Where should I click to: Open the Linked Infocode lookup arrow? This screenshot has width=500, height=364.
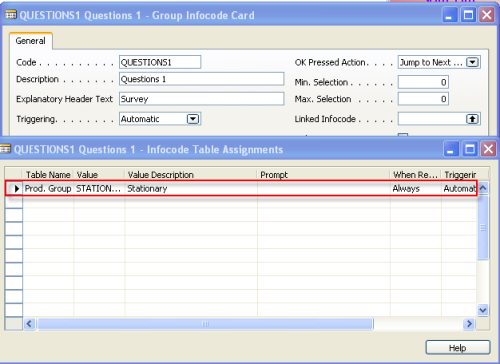472,119
